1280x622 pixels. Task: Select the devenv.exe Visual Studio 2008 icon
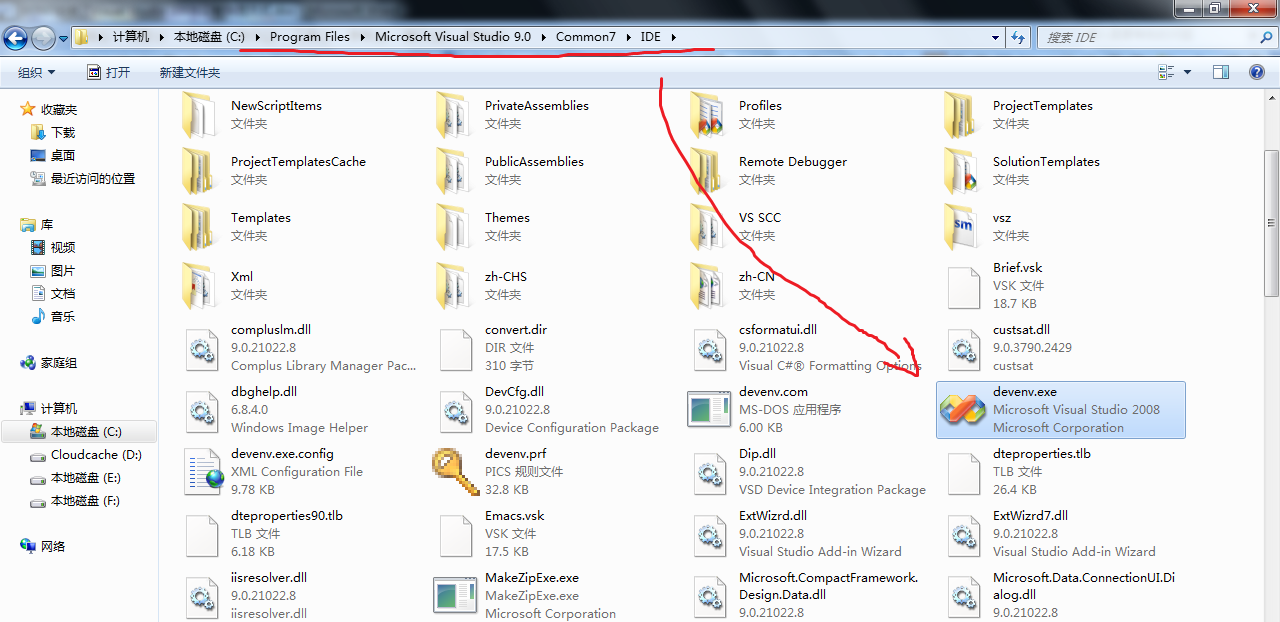pos(963,410)
